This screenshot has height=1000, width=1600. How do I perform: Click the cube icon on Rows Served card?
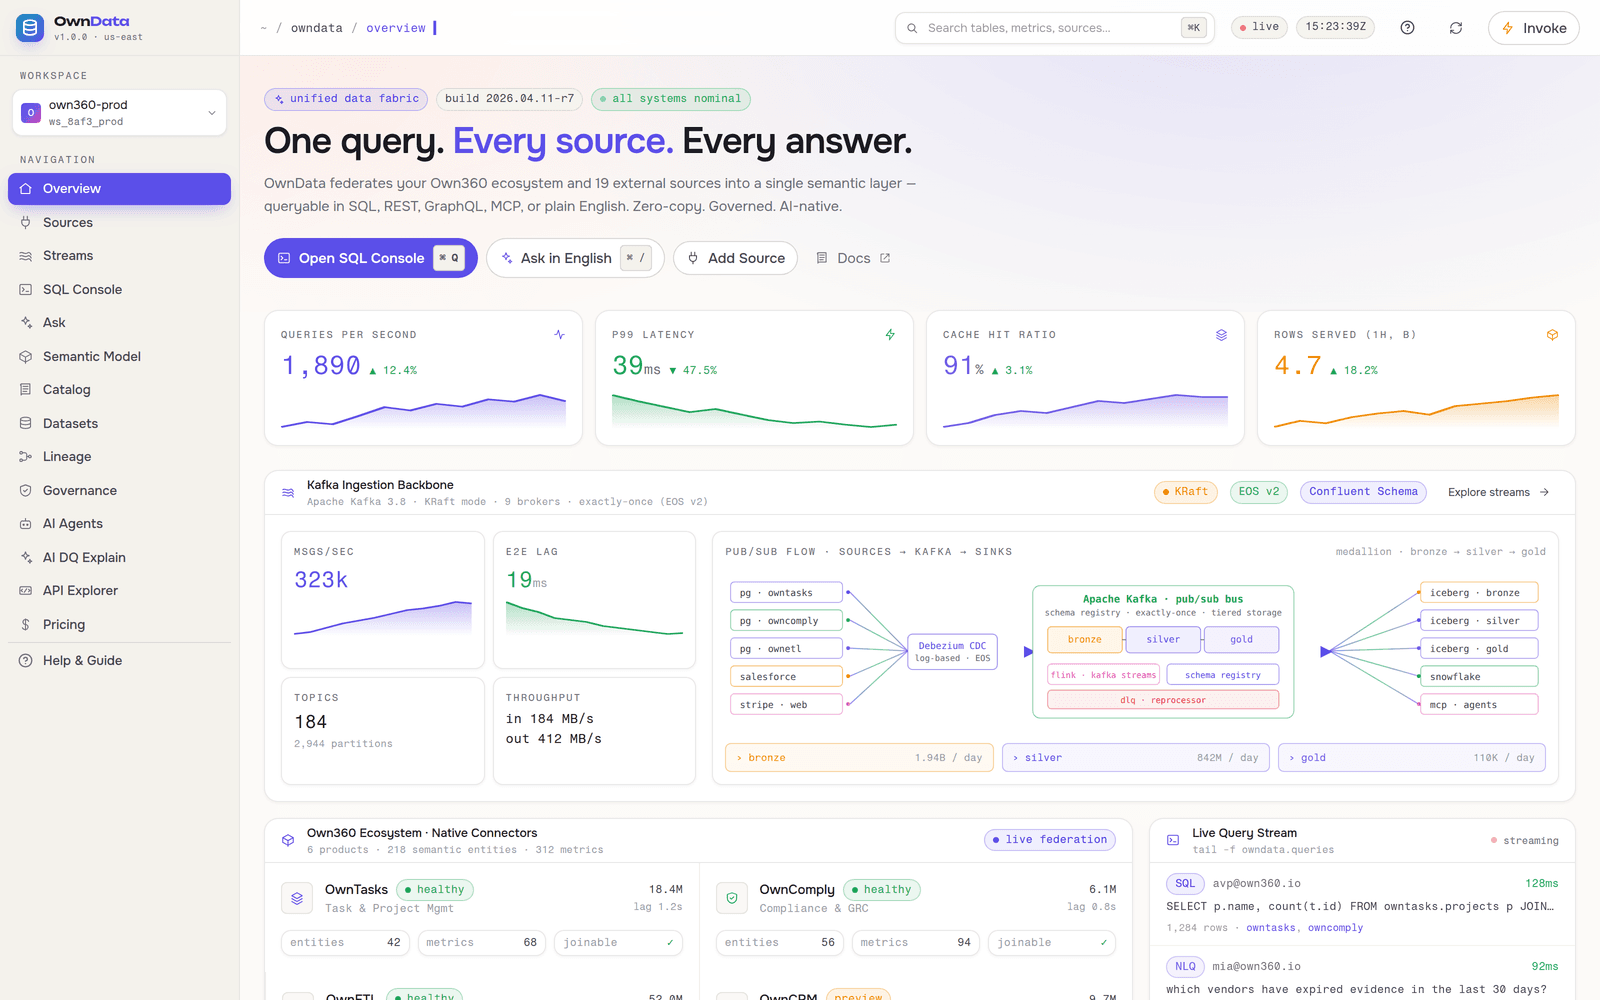tap(1552, 335)
